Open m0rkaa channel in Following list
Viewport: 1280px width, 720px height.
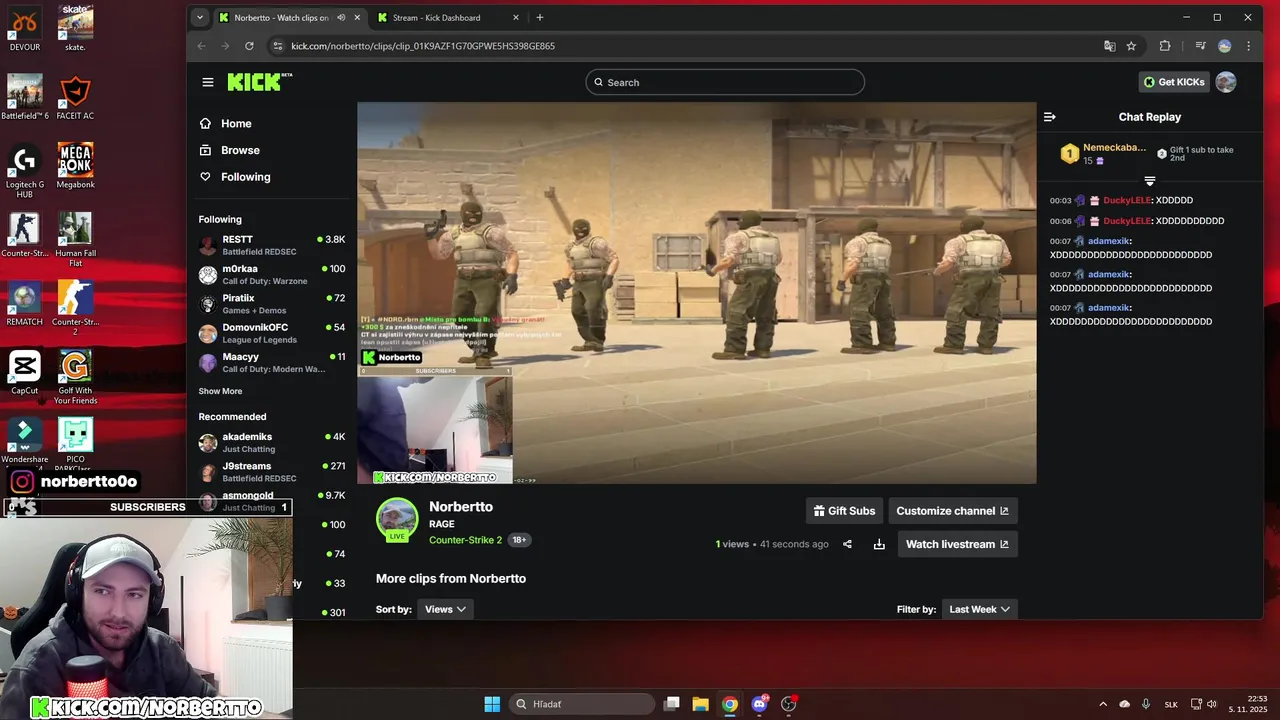click(x=272, y=275)
